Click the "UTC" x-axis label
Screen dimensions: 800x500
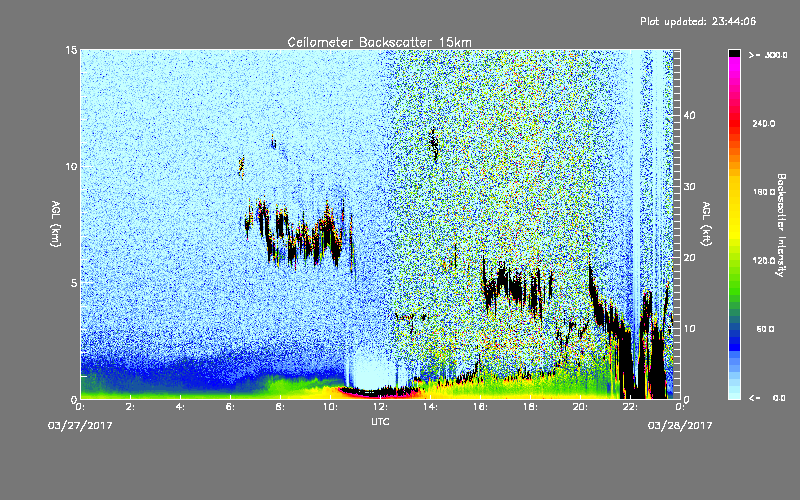tap(380, 421)
